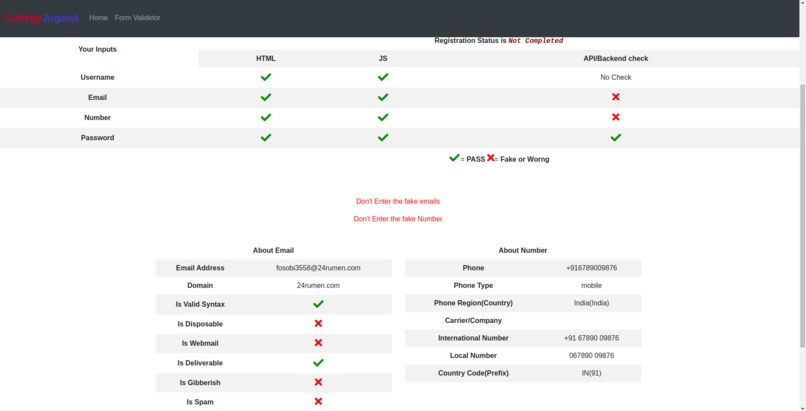Viewport: 806px width, 411px height.
Task: Click the Is Gibberish red cross
Action: click(x=318, y=382)
